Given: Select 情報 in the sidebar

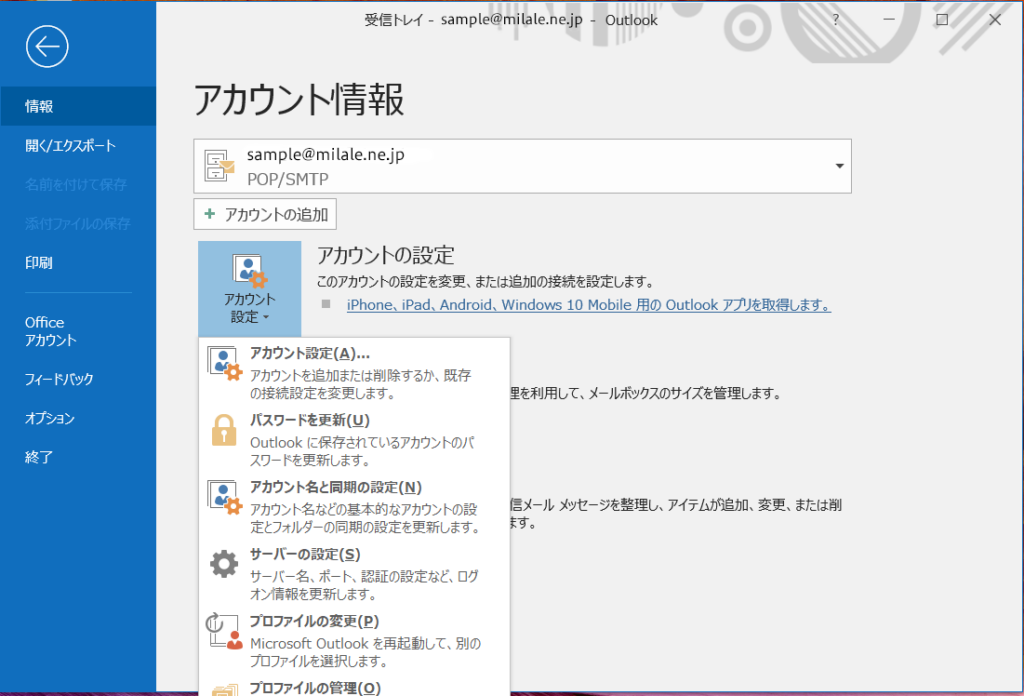Looking at the screenshot, I should tap(78, 106).
